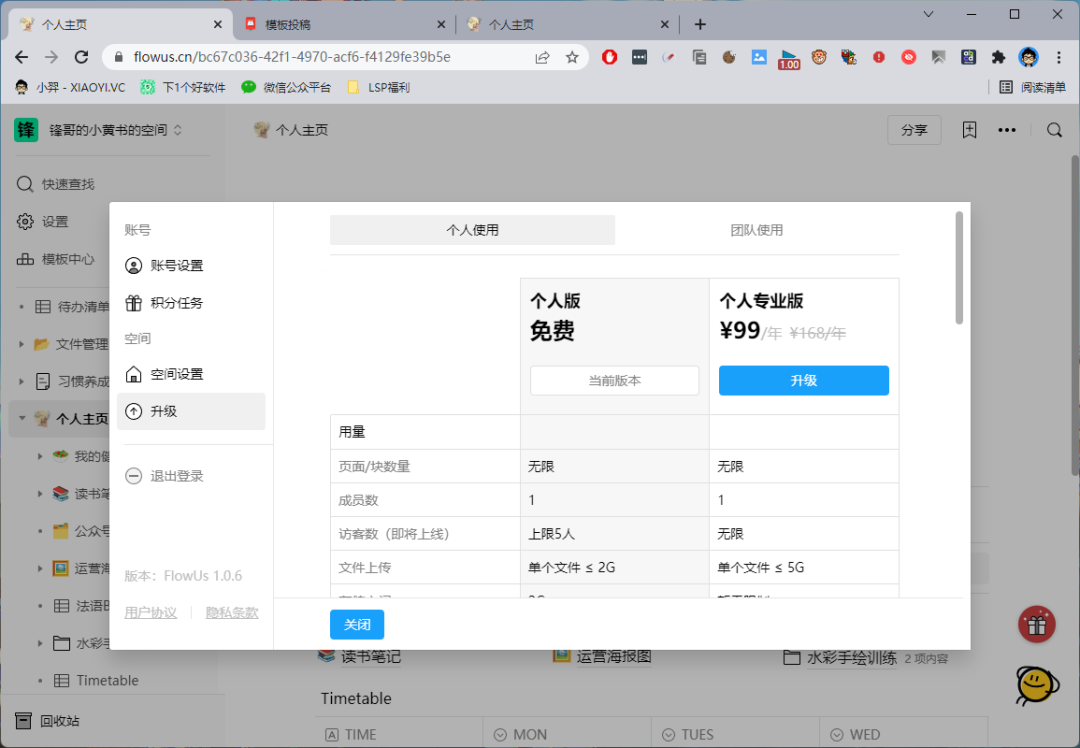Click the red gift floating icon
Viewport: 1080px width, 748px height.
1037,625
